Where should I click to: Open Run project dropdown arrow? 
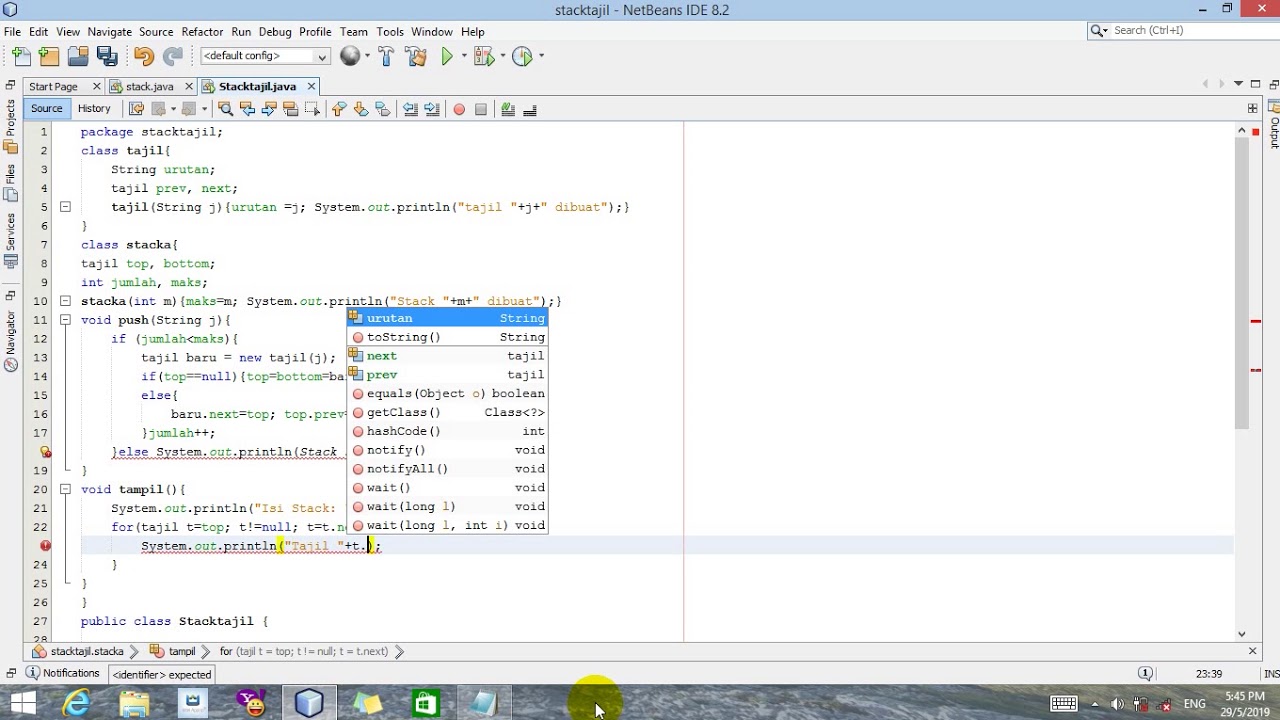click(463, 57)
